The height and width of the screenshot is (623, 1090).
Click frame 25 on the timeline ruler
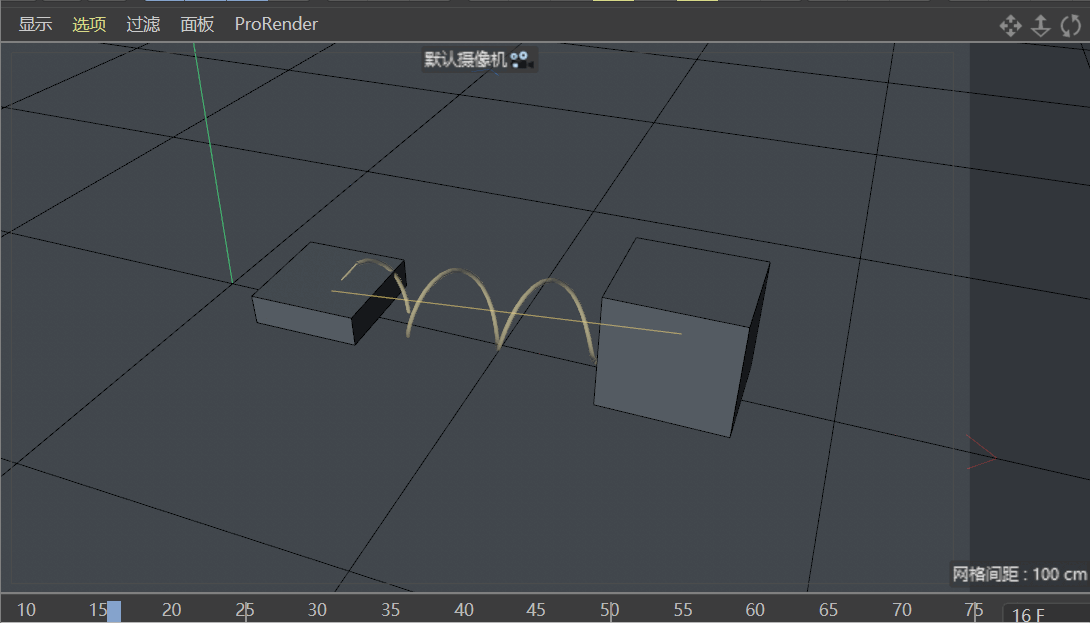pyautogui.click(x=245, y=610)
